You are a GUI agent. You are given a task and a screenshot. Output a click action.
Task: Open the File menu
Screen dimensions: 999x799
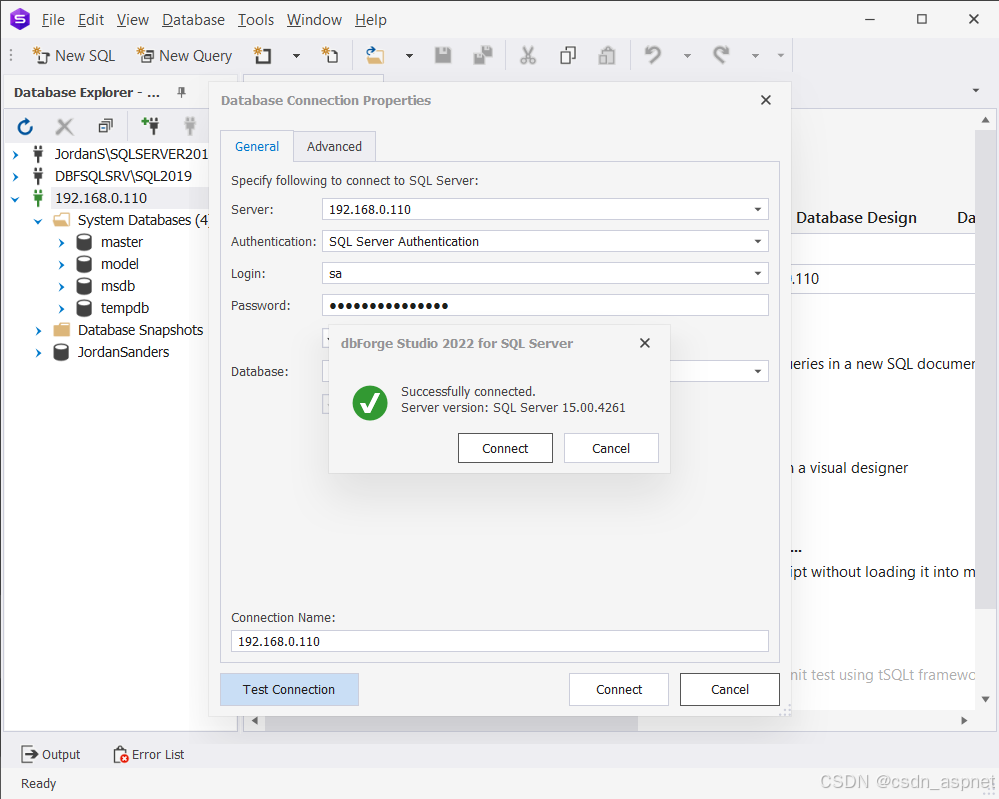(x=53, y=20)
